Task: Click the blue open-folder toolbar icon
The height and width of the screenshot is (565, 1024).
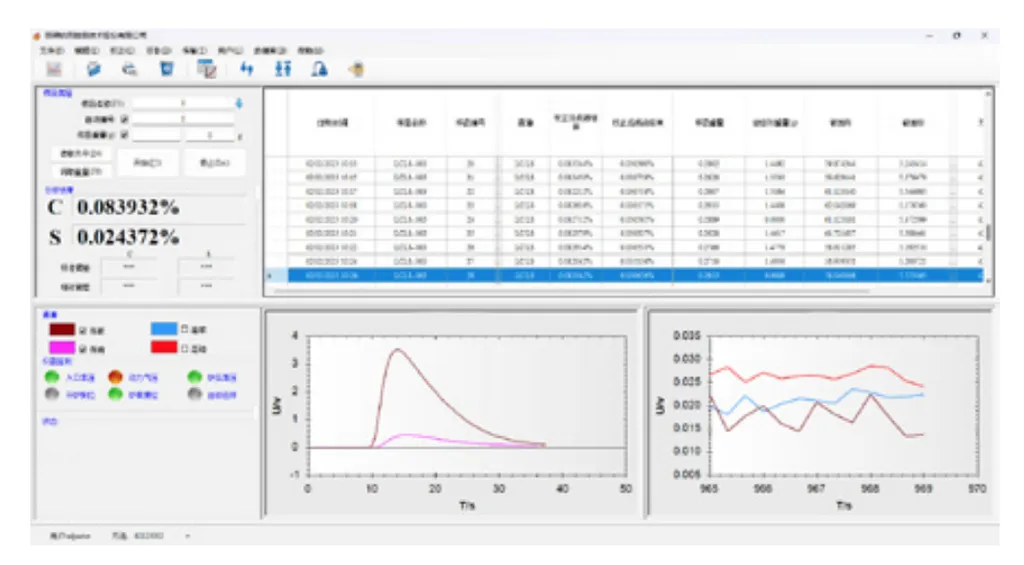Action: click(93, 69)
